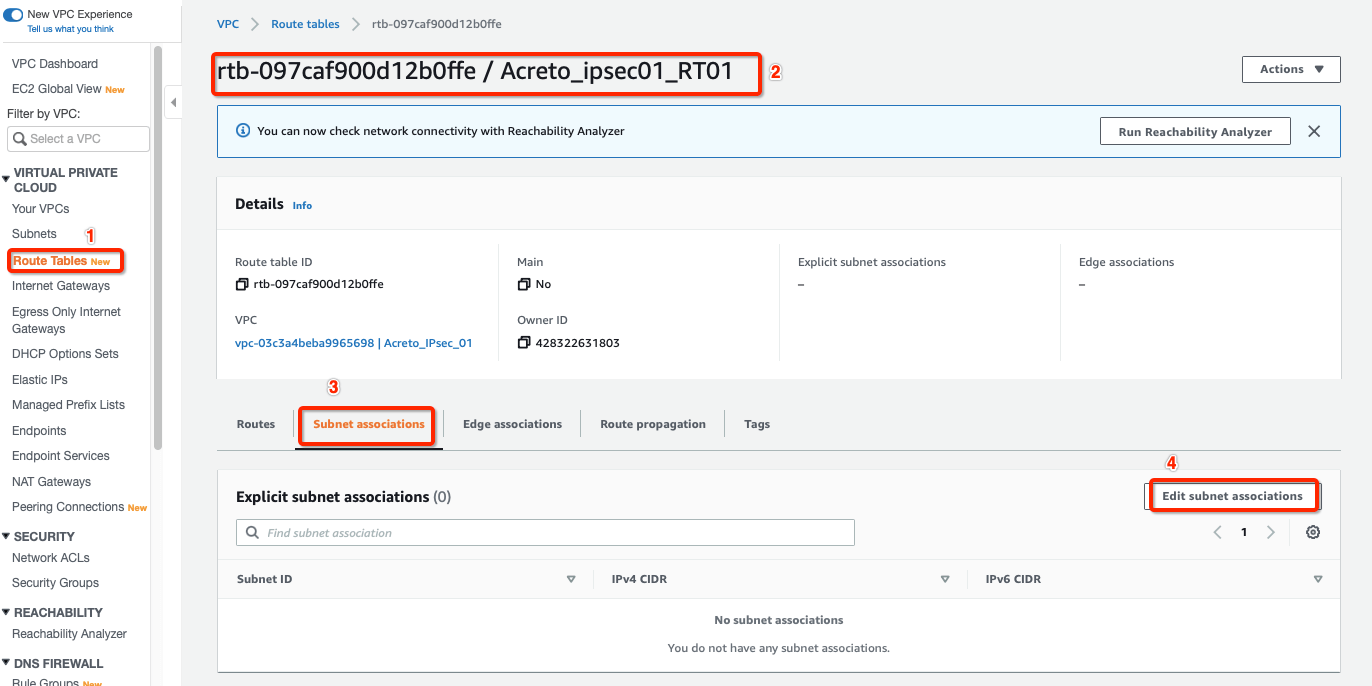
Task: Go to the next page of subnet associations
Action: (x=1270, y=532)
